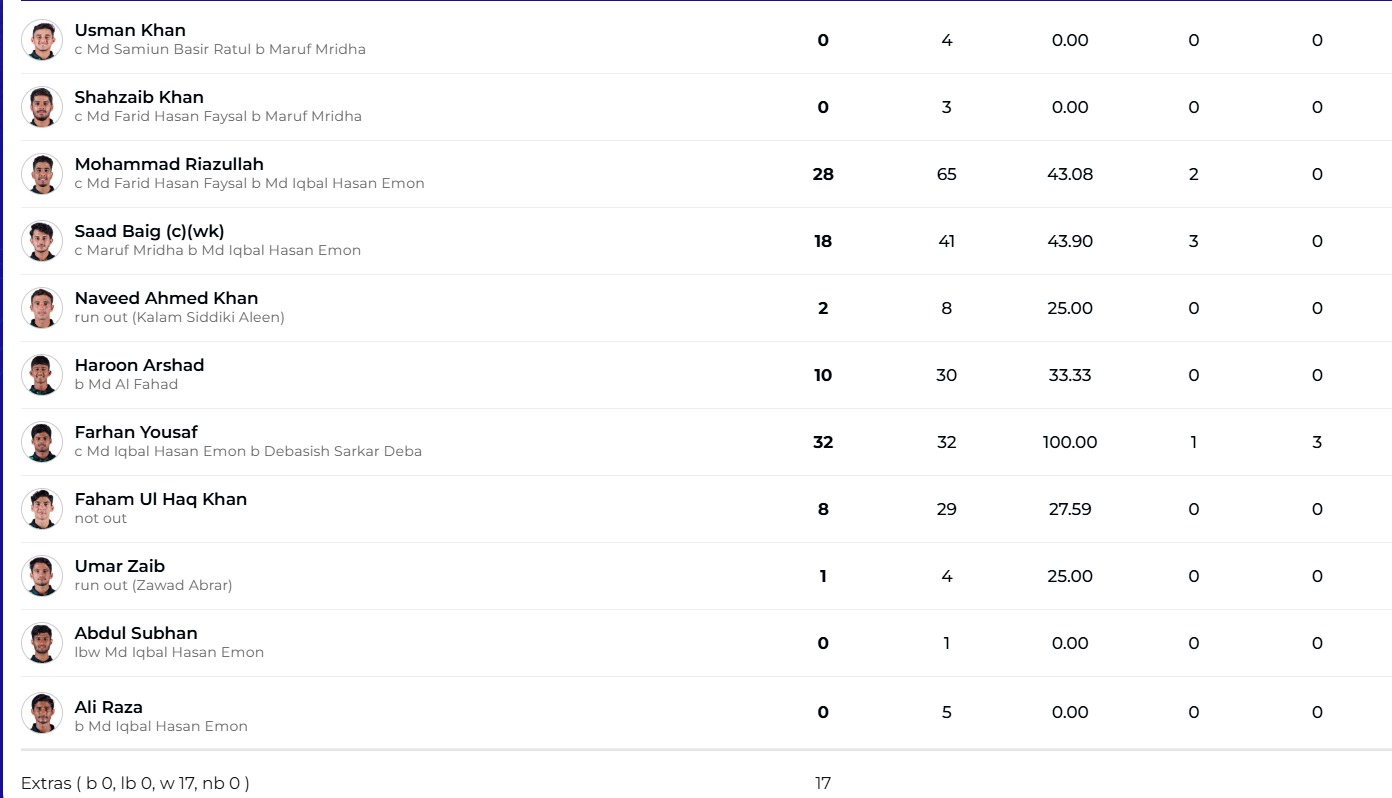Click the Extras summary row text

point(135,783)
